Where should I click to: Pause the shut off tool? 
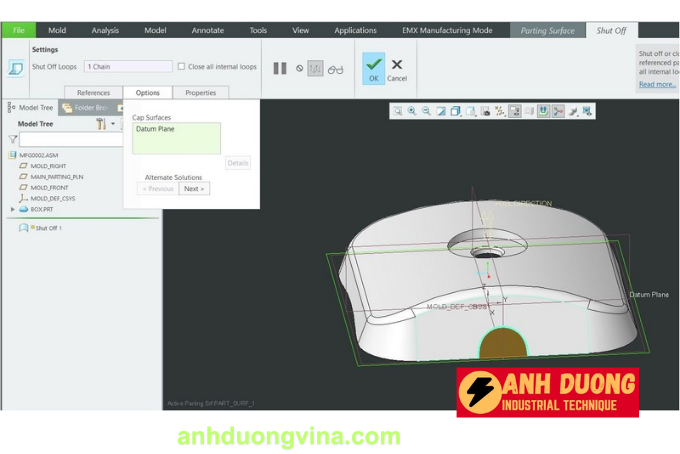[x=280, y=69]
